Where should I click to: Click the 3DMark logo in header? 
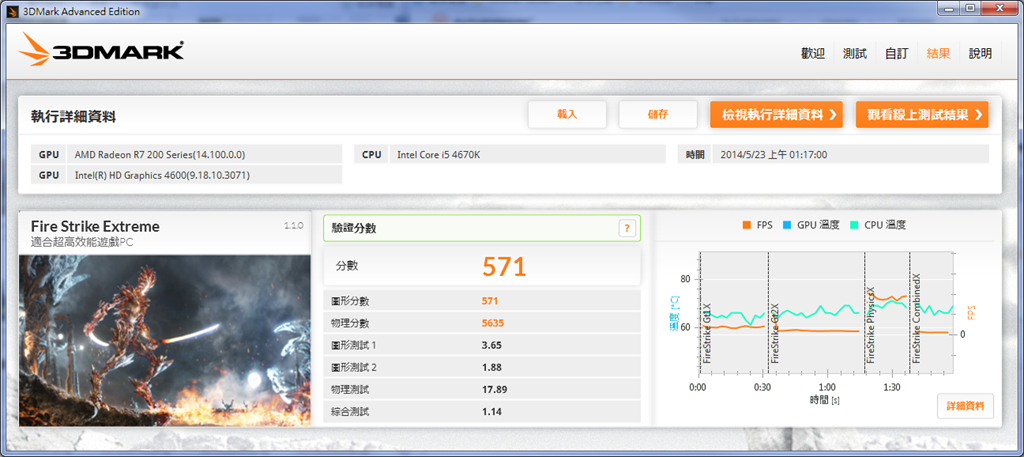coord(101,50)
